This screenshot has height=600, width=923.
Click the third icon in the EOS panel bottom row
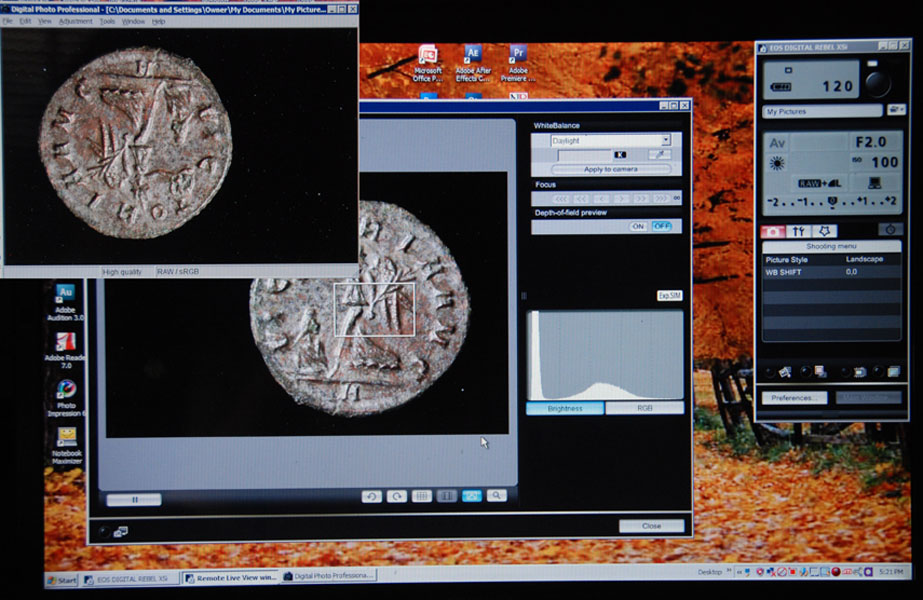(859, 372)
